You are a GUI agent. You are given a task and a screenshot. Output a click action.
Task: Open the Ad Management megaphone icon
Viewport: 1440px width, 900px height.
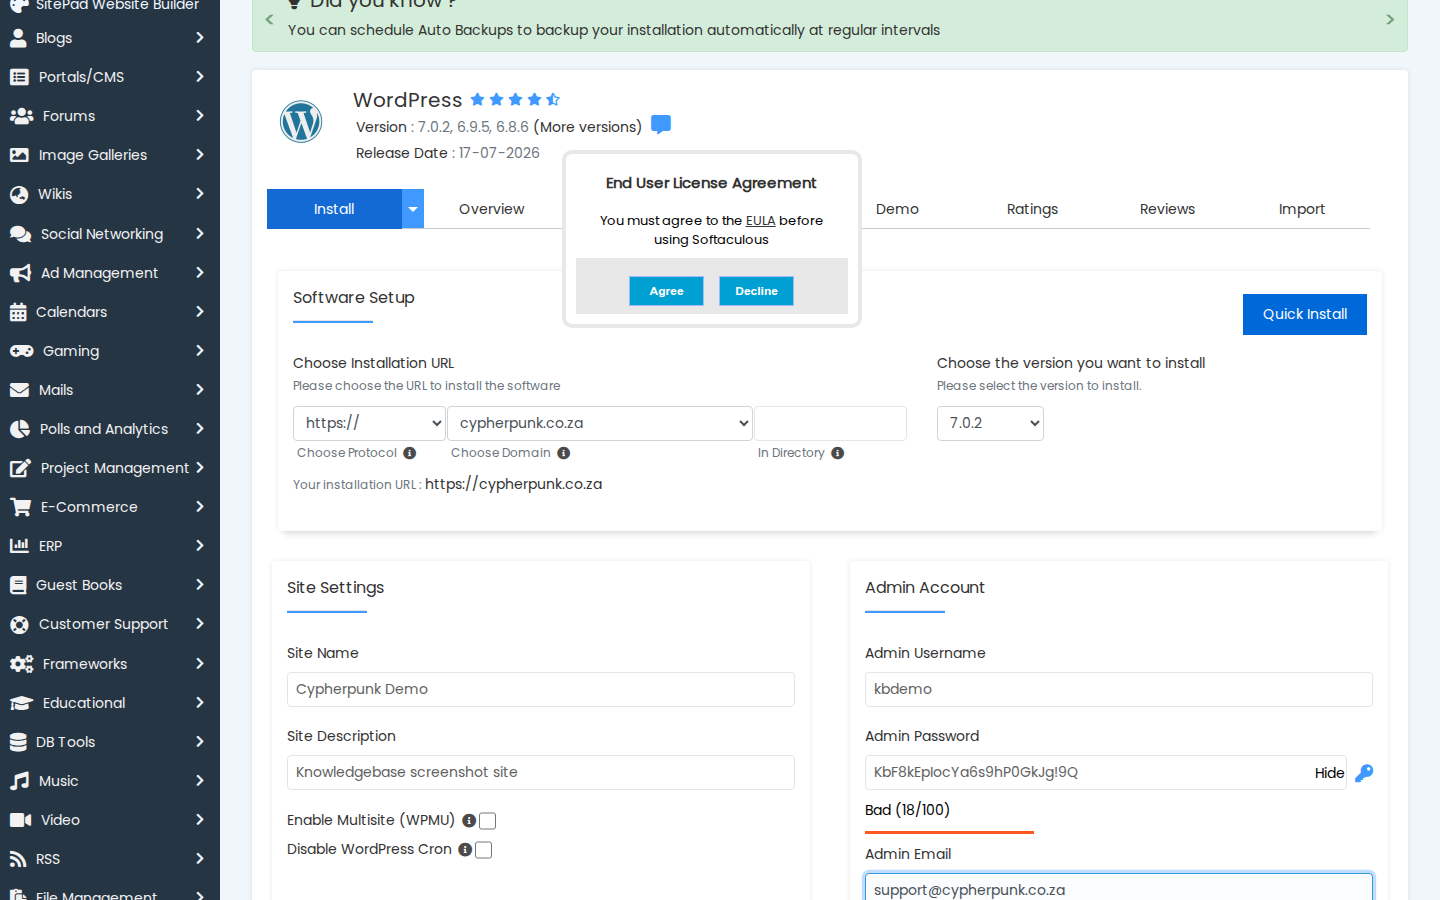coord(21,273)
